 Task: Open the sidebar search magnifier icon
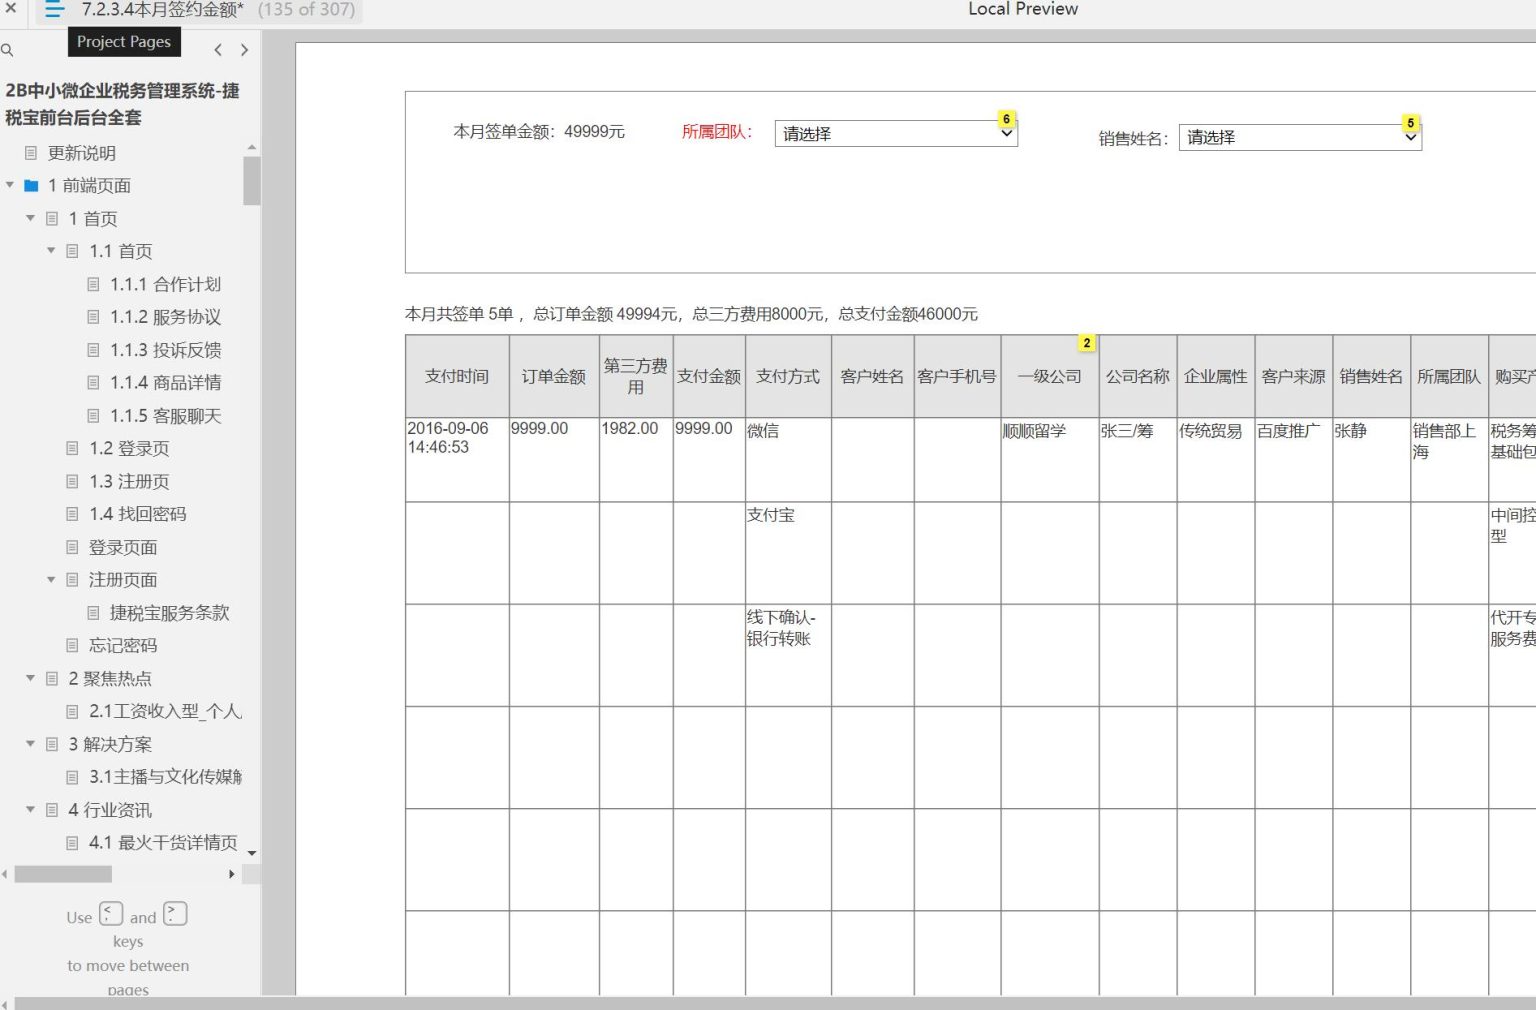coord(8,50)
